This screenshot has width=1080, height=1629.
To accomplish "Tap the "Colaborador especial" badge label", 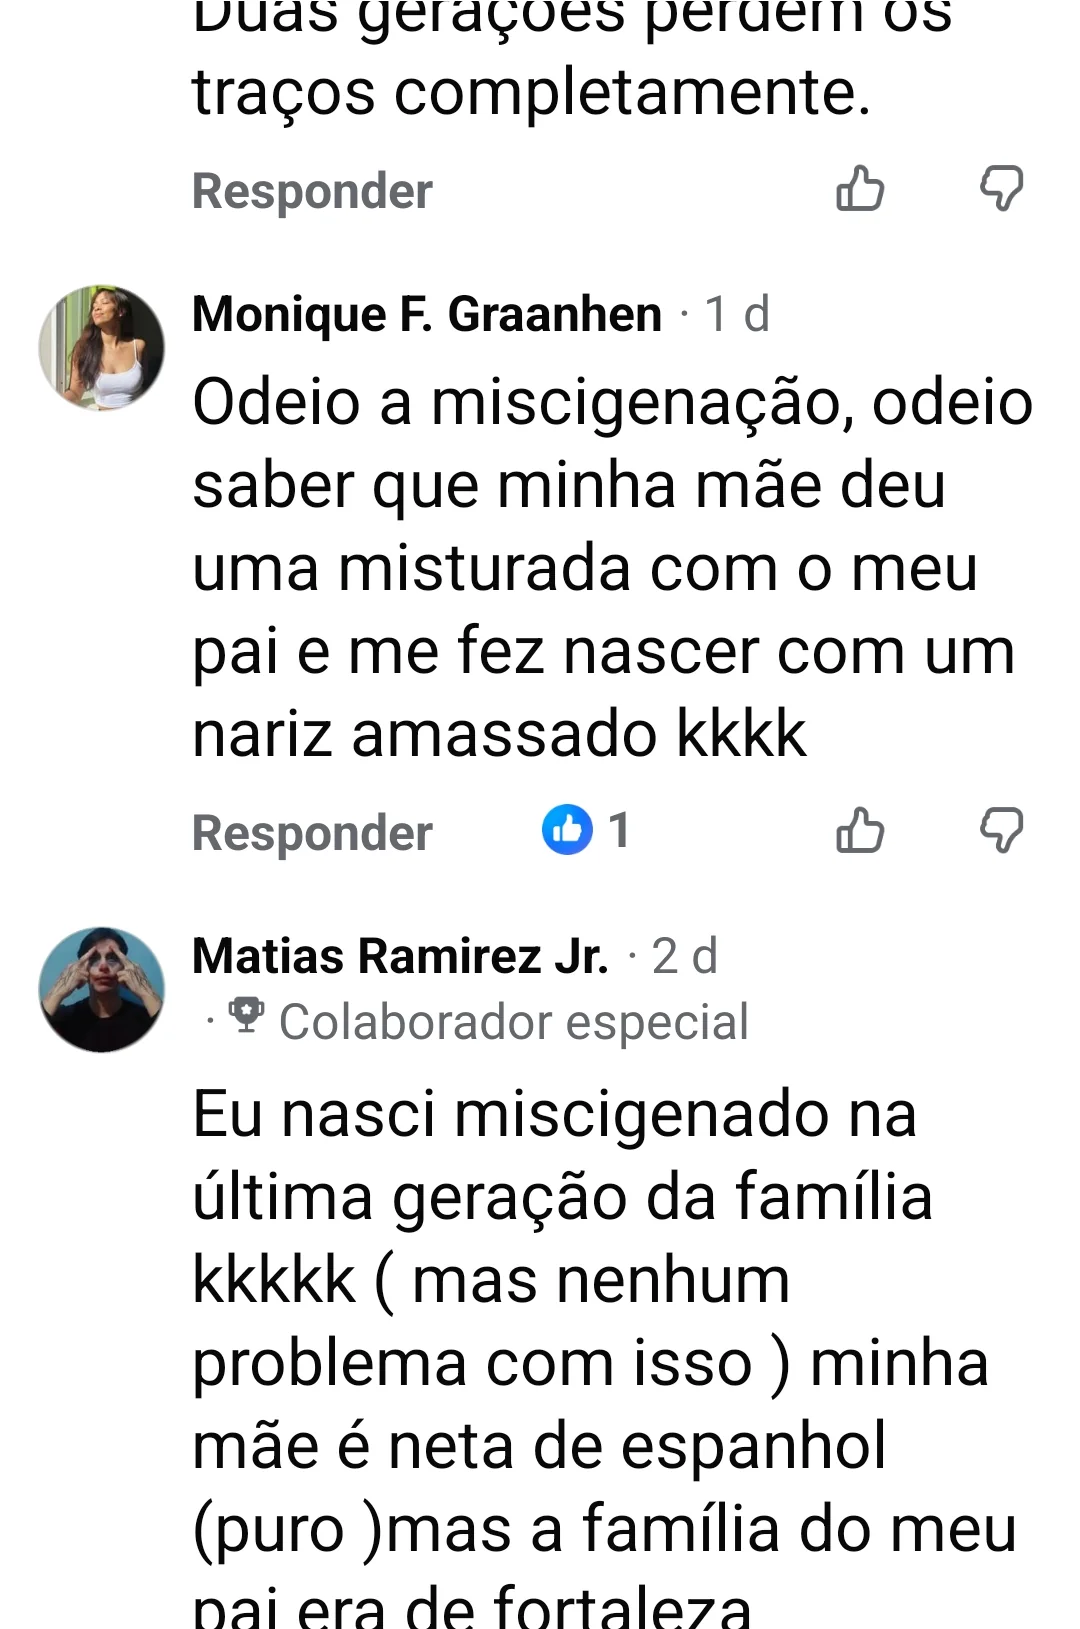I will pyautogui.click(x=513, y=1022).
